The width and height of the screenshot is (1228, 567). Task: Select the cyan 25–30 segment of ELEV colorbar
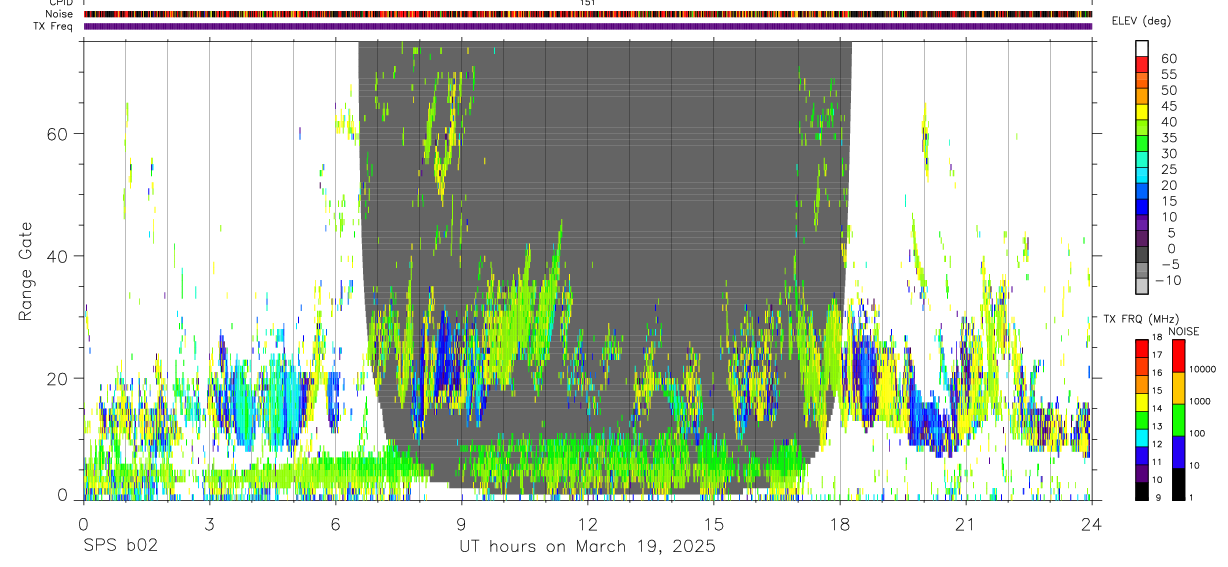[1142, 161]
